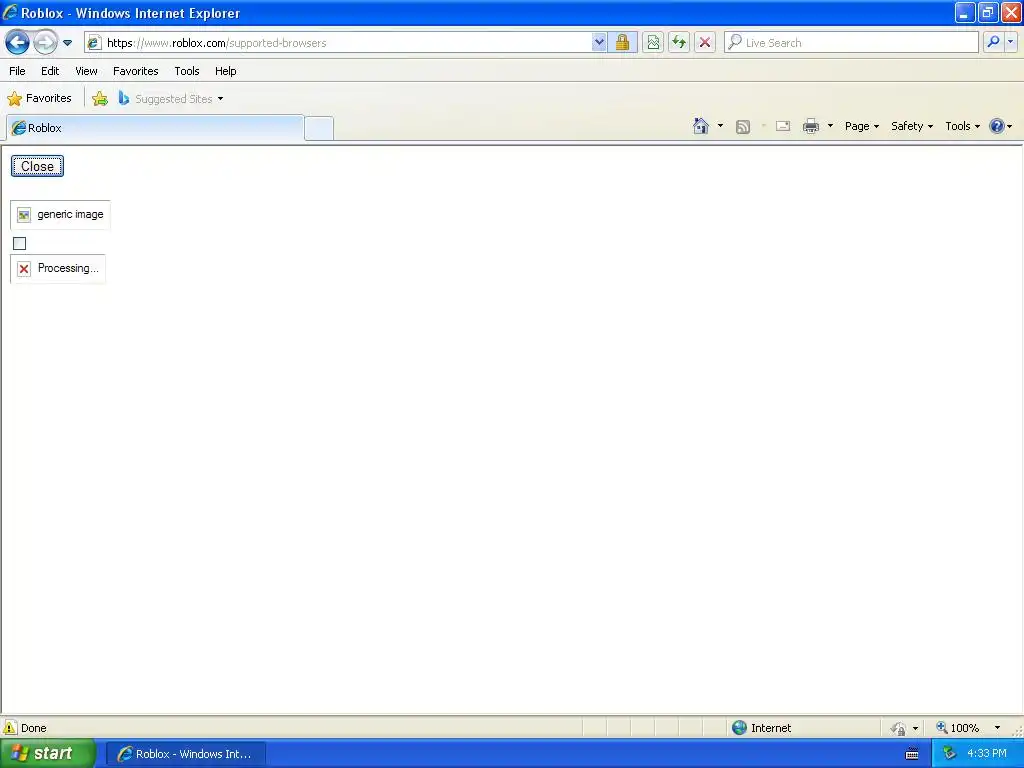Click the Internet zone globe icon
Viewport: 1024px width, 768px height.
click(739, 728)
